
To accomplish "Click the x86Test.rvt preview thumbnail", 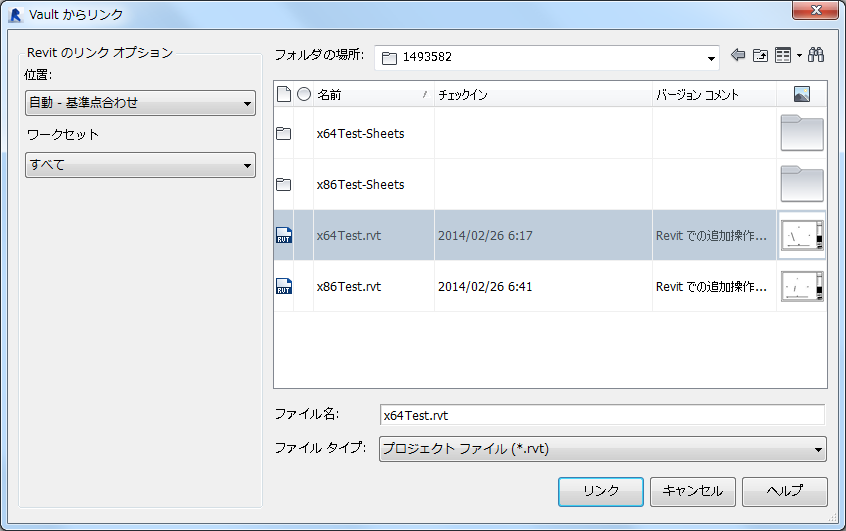I will [802, 286].
